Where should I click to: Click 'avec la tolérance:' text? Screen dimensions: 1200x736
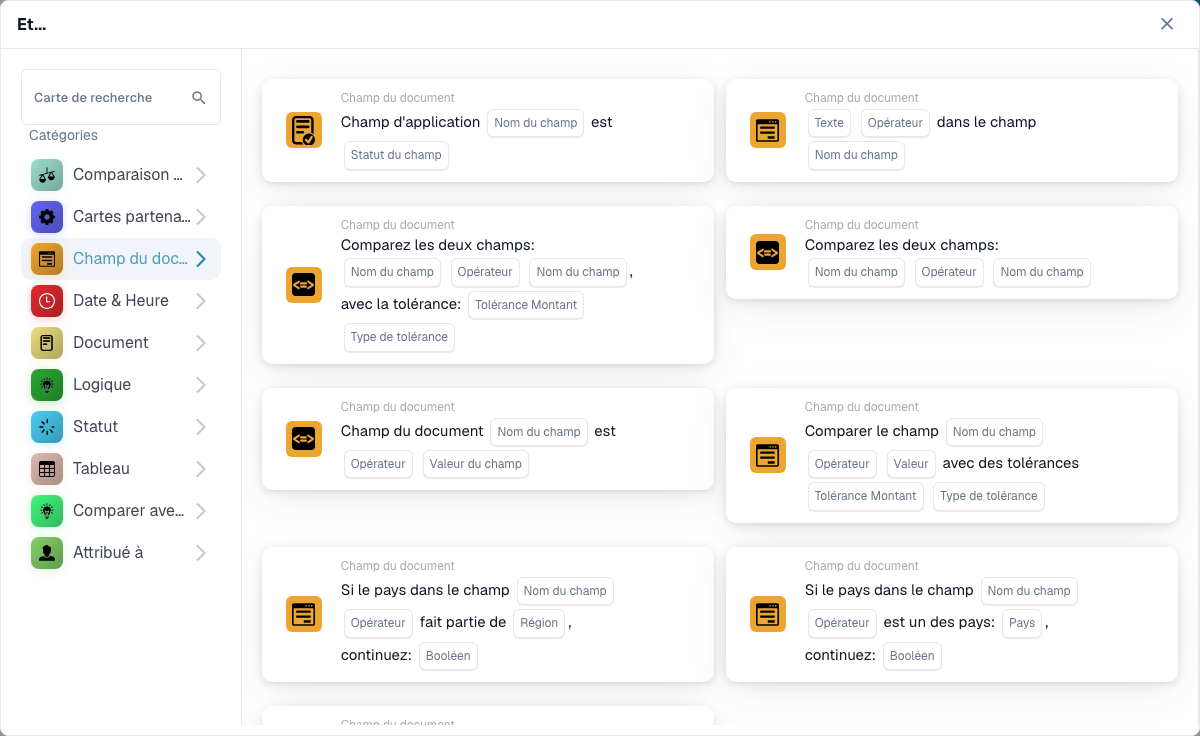point(401,304)
